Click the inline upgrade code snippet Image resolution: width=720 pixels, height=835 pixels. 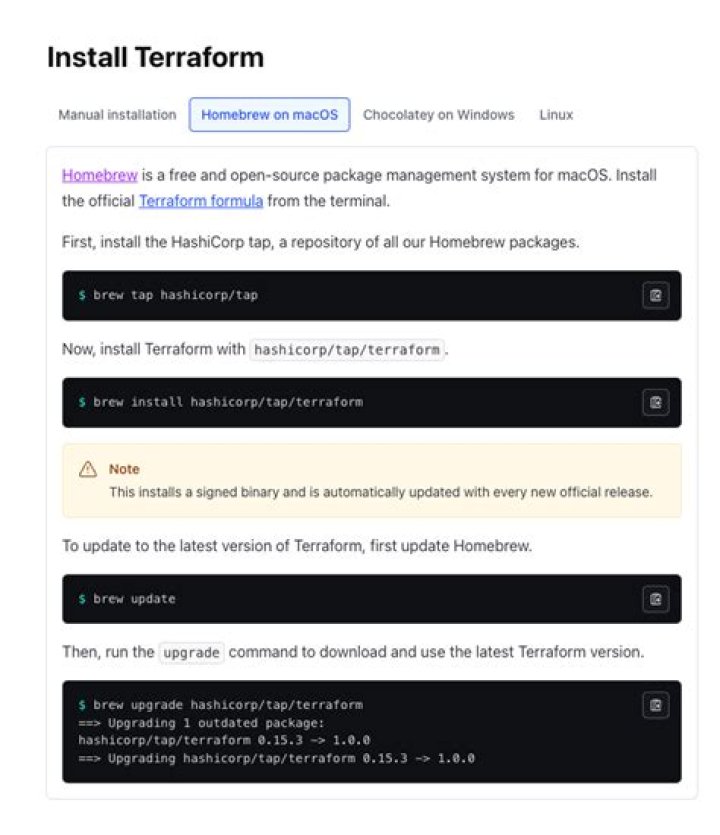(191, 652)
